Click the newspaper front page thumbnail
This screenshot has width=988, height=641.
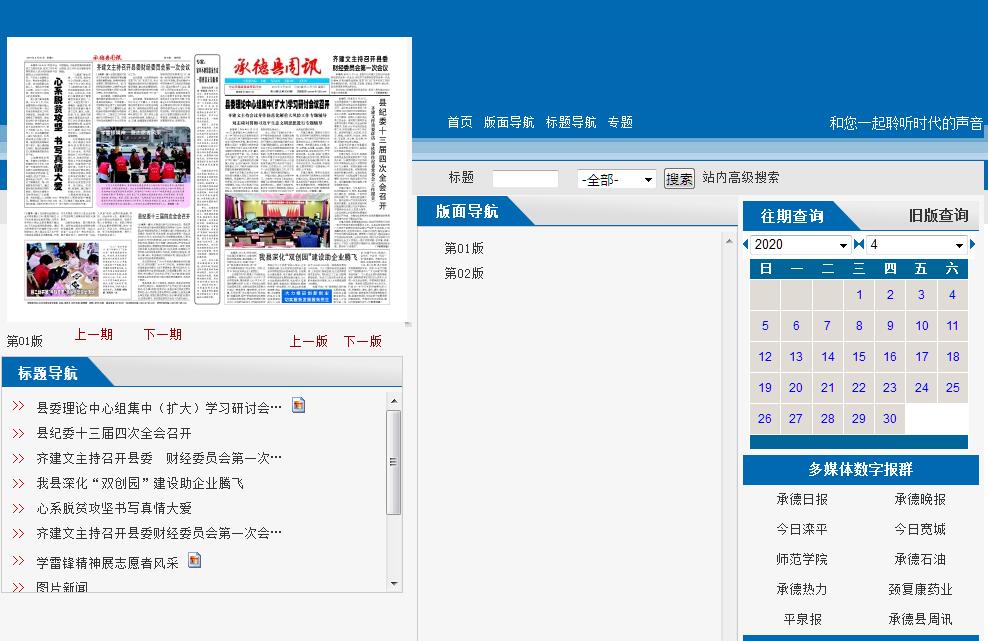coord(209,180)
